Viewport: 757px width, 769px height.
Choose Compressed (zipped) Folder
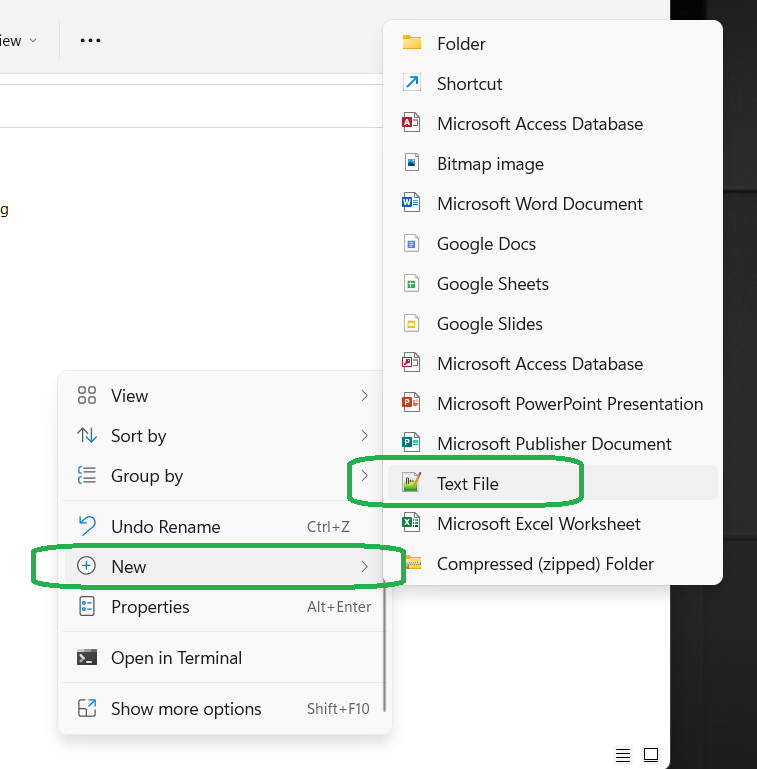[x=553, y=564]
